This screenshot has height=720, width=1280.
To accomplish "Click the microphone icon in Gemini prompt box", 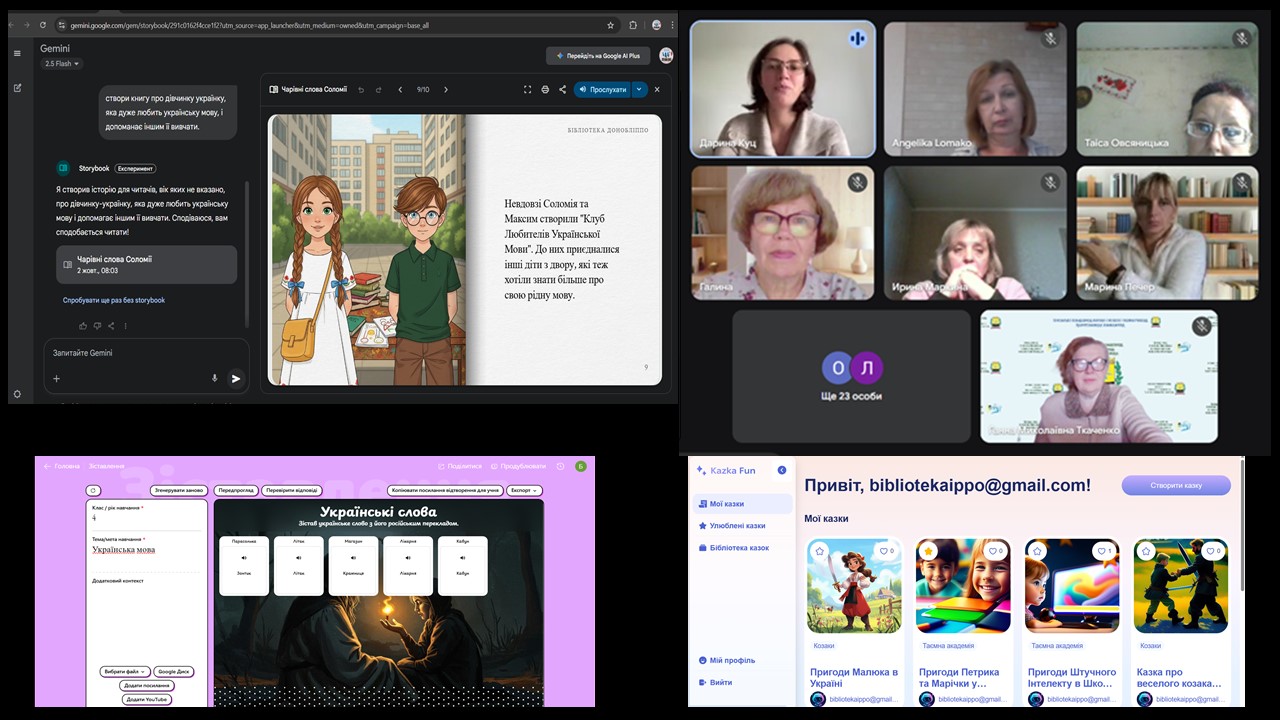I will [x=214, y=379].
